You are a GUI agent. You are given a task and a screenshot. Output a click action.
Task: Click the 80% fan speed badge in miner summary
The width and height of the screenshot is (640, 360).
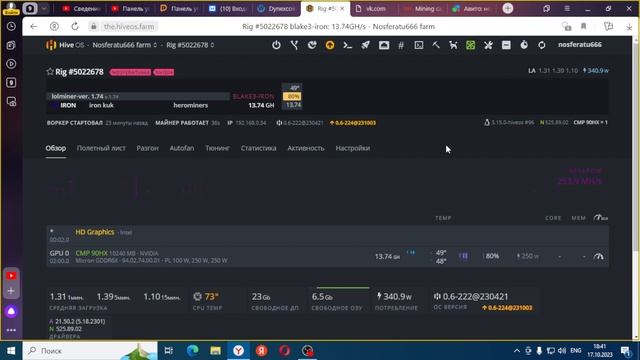click(292, 96)
